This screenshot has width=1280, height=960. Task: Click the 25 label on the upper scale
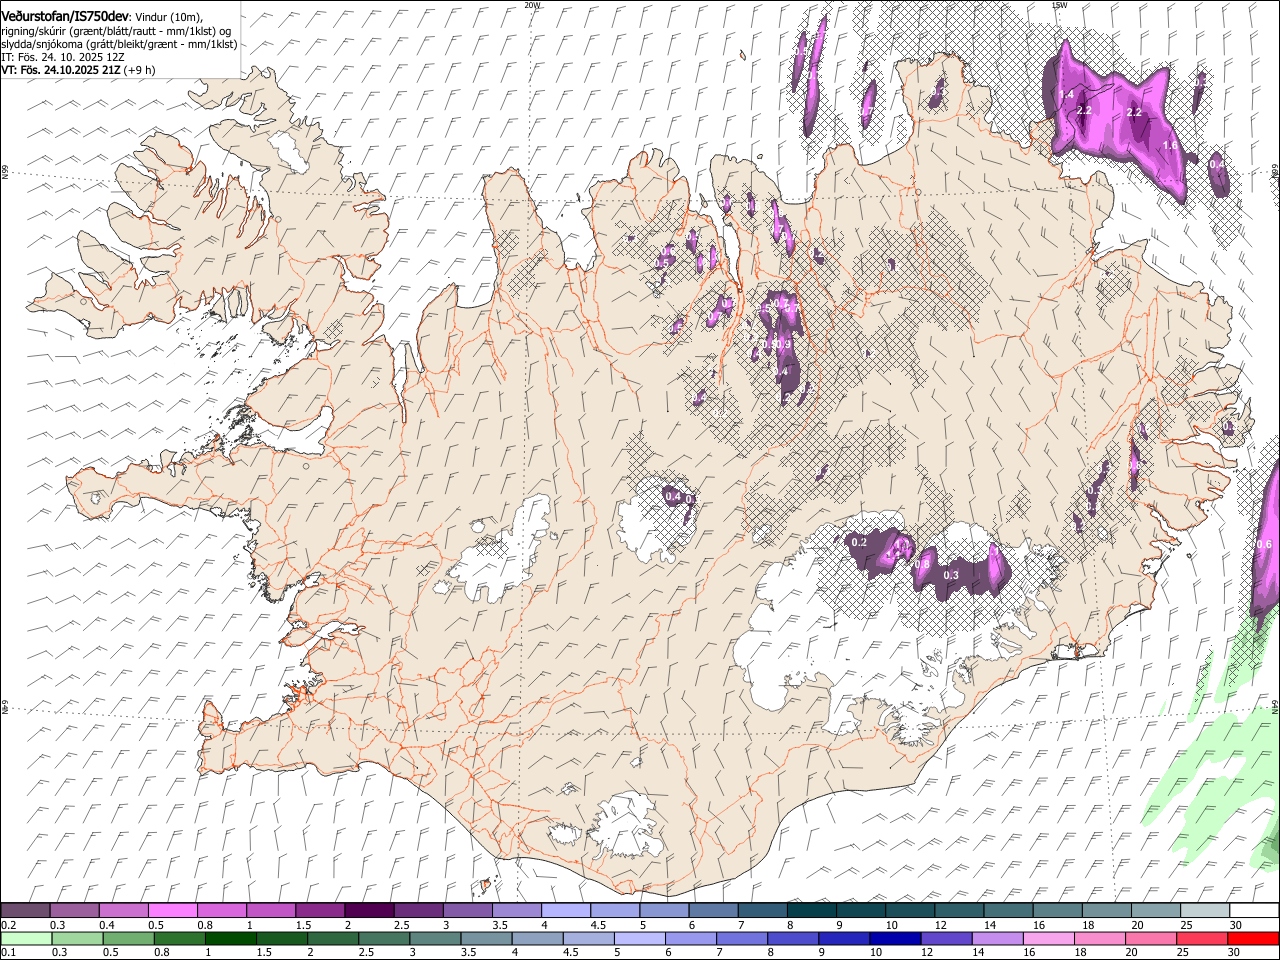(x=1186, y=925)
